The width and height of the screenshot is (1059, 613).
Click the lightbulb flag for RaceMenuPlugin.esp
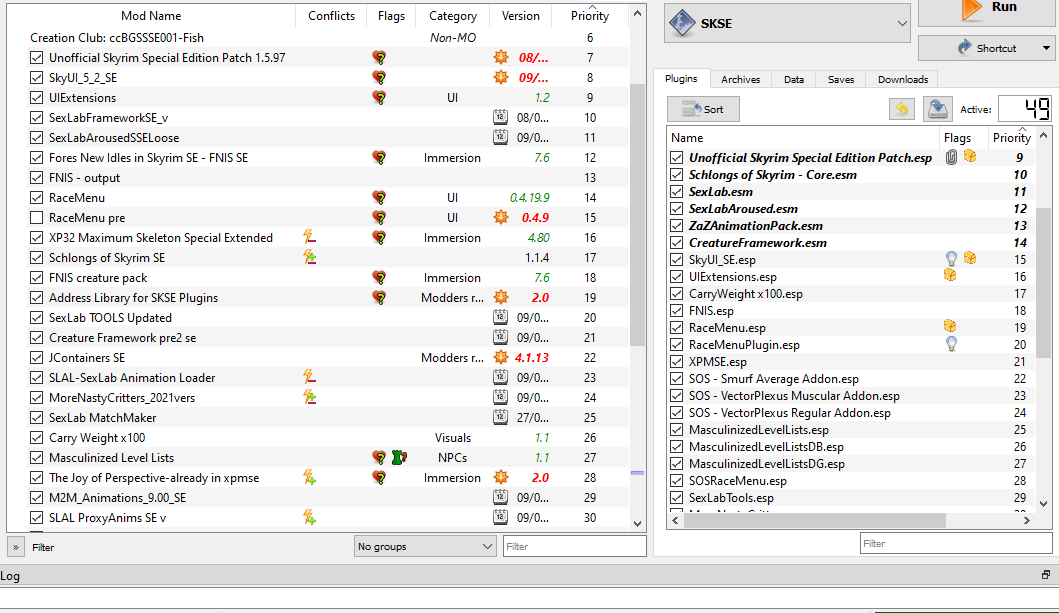pyautogui.click(x=951, y=344)
